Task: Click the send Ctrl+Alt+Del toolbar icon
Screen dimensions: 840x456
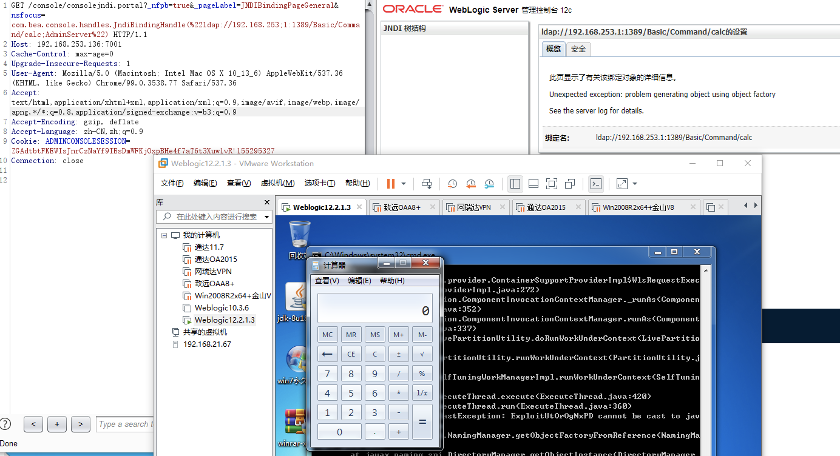Action: [427, 184]
